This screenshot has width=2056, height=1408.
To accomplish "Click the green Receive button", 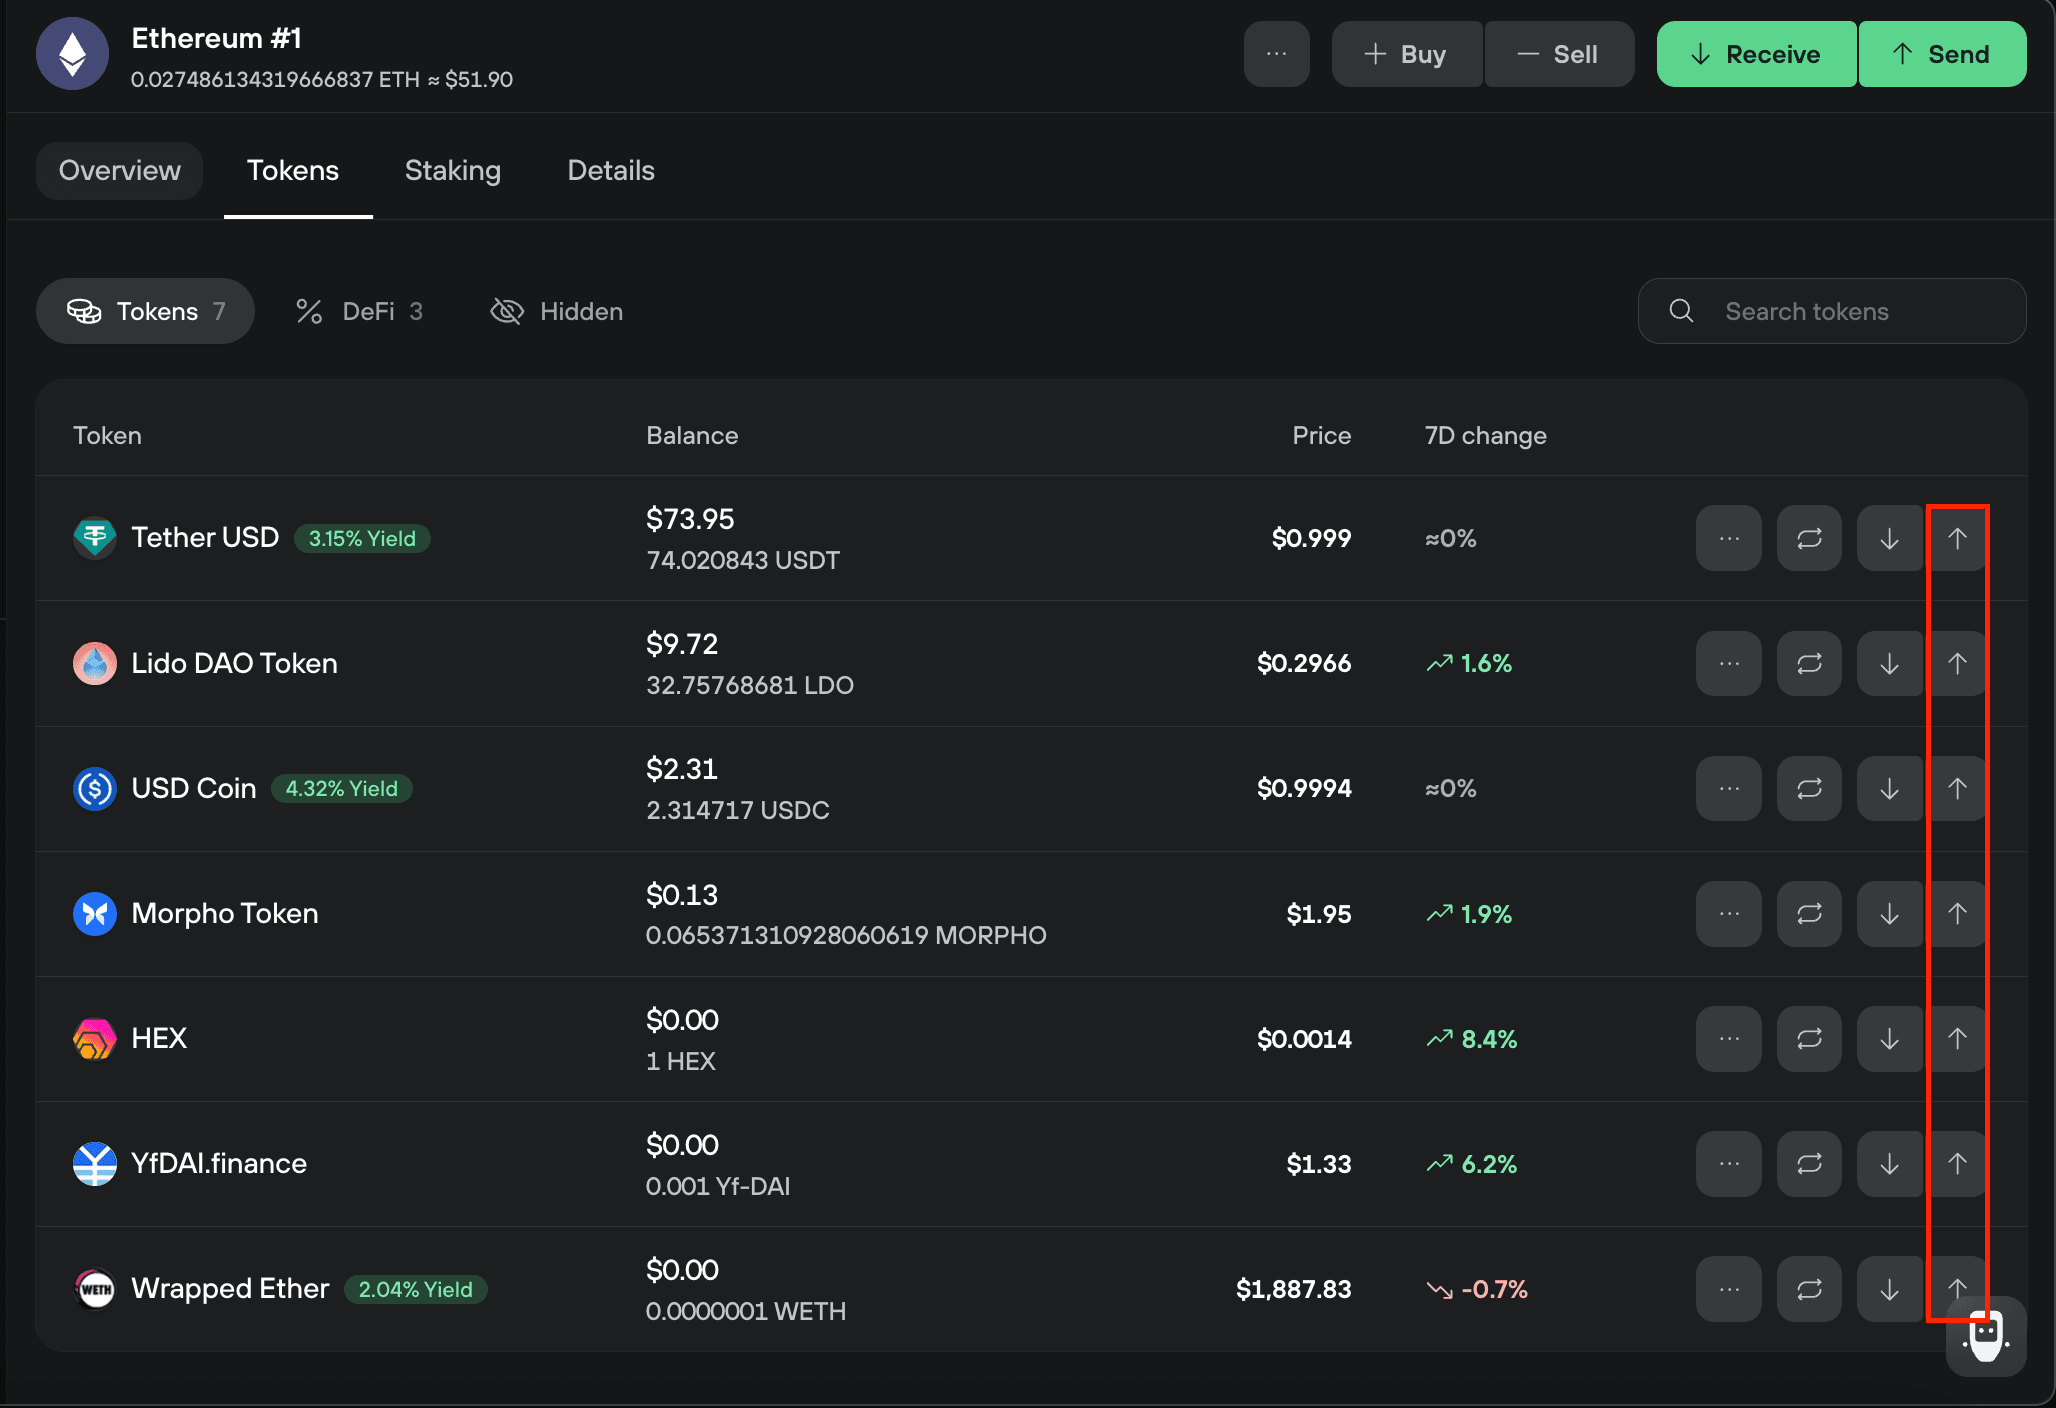I will click(x=1756, y=54).
